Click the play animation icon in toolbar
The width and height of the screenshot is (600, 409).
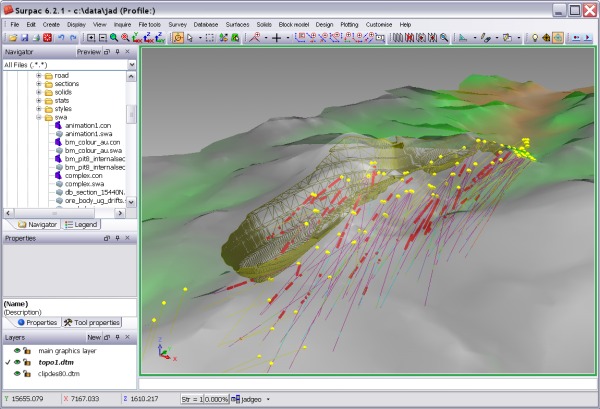pos(587,38)
